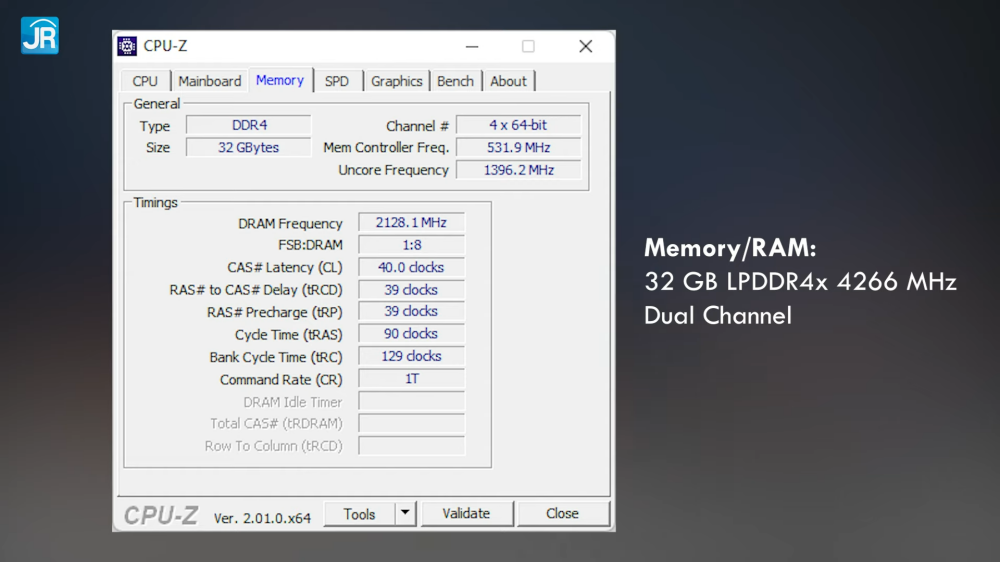Open the Graphics tab
This screenshot has height=562, width=1000.
click(x=397, y=81)
